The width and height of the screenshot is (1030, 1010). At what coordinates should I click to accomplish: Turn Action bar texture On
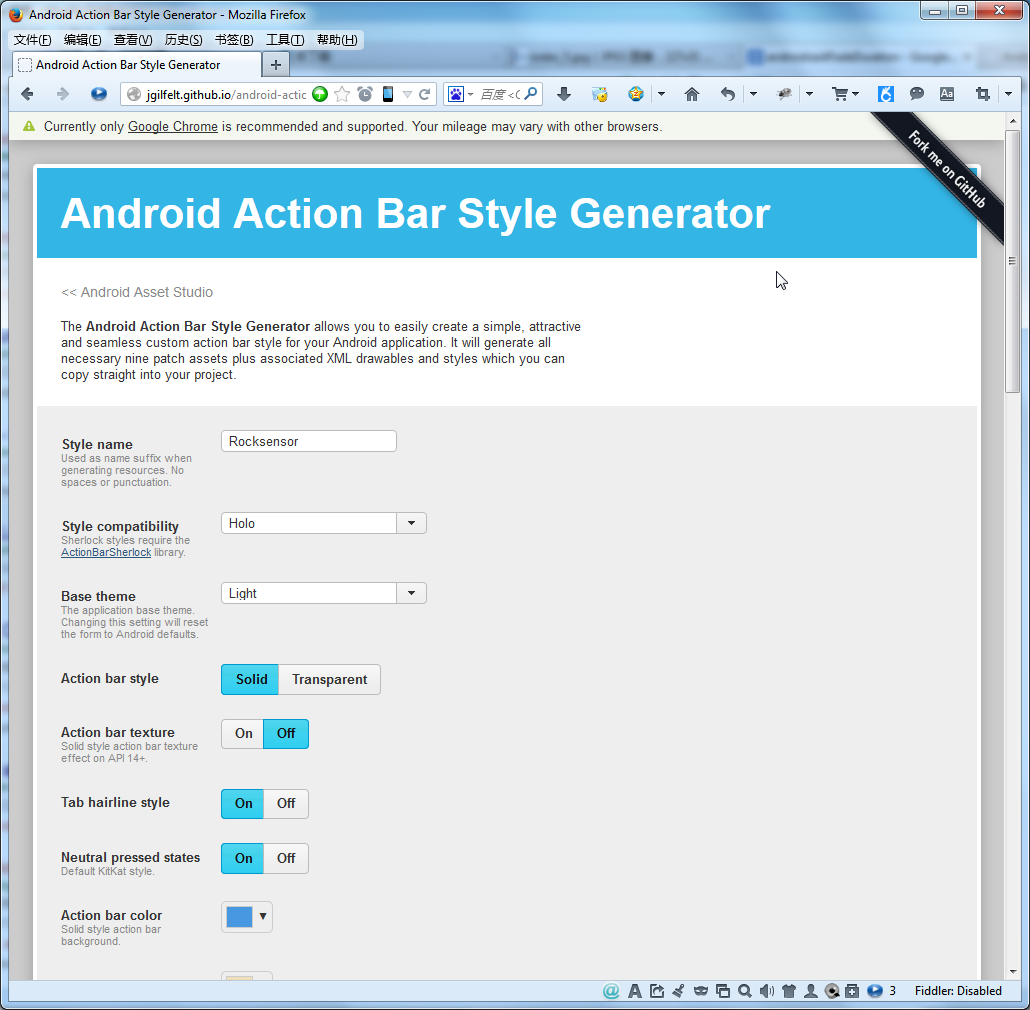[243, 734]
